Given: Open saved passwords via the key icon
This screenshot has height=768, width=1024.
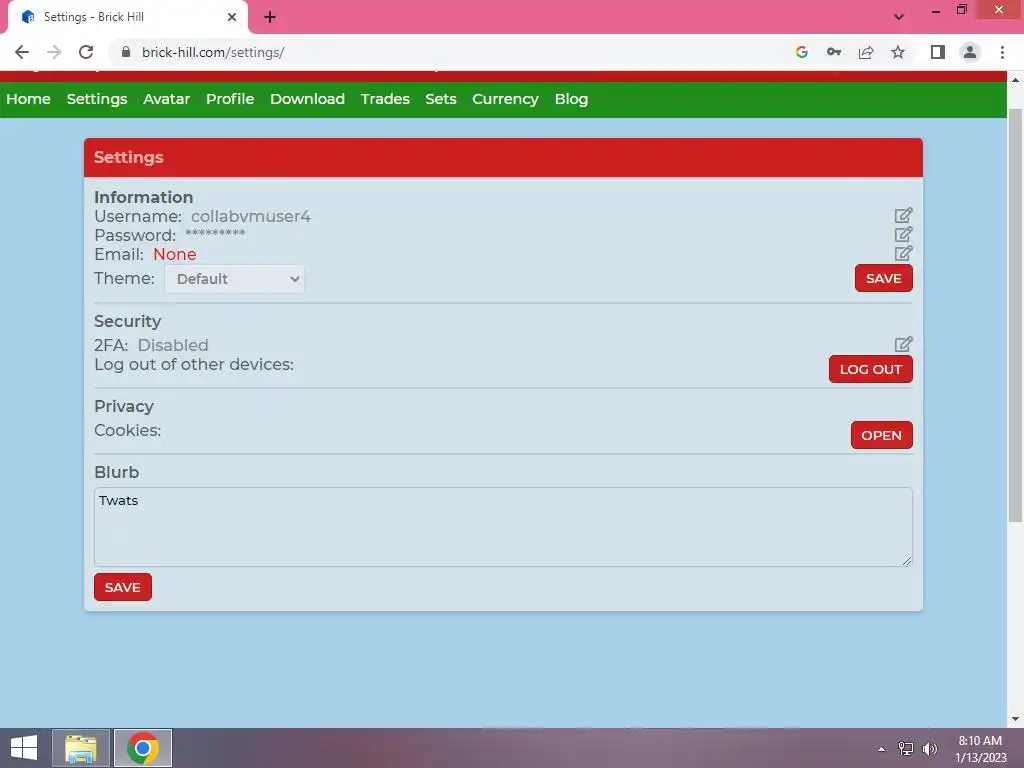Looking at the screenshot, I should pyautogui.click(x=834, y=52).
